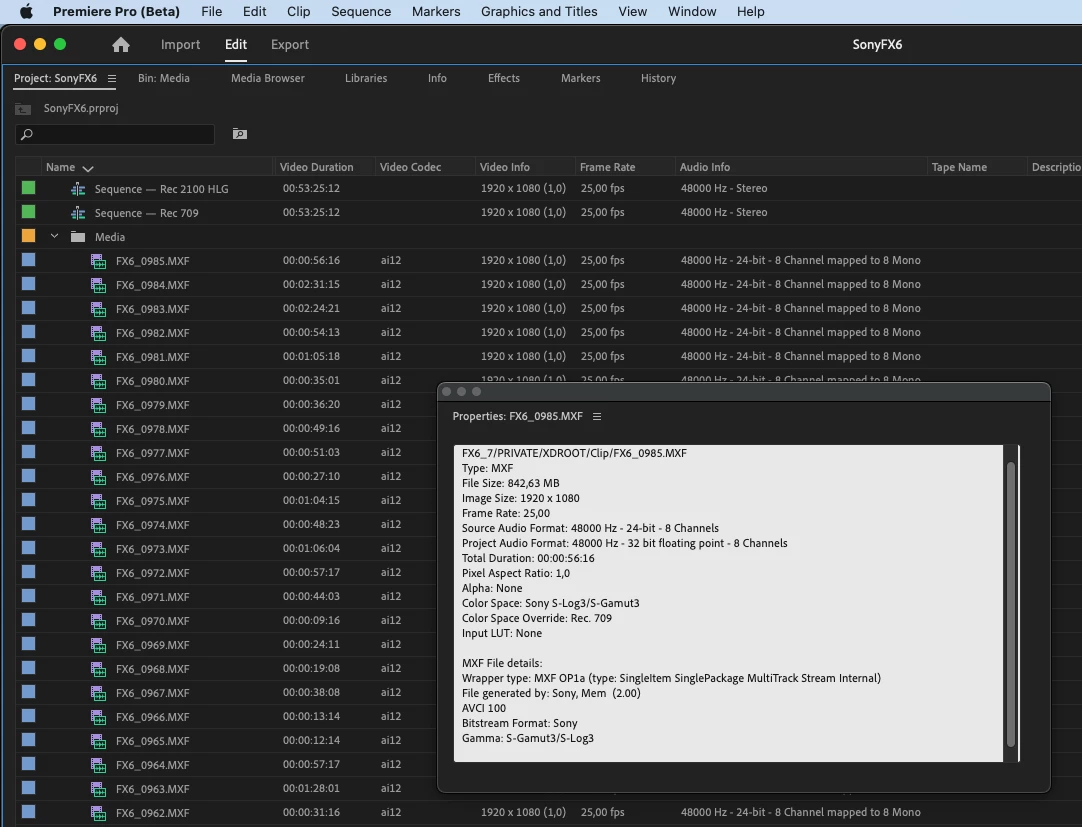Click the FX6_0985.MXF clip icon

pyautogui.click(x=99, y=261)
